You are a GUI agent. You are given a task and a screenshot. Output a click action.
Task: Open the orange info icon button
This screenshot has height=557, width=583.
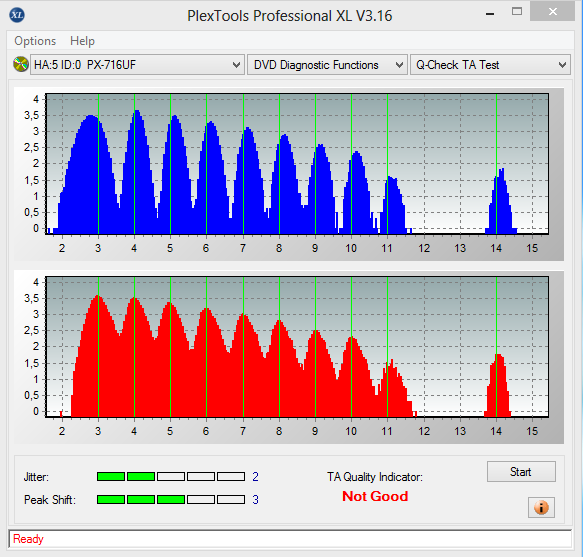coord(541,507)
